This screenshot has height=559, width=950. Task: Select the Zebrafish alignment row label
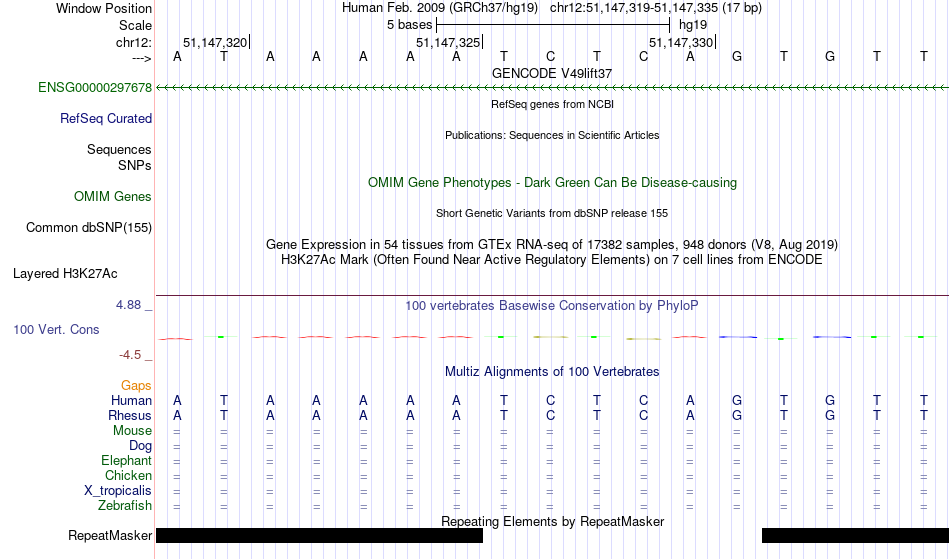125,505
